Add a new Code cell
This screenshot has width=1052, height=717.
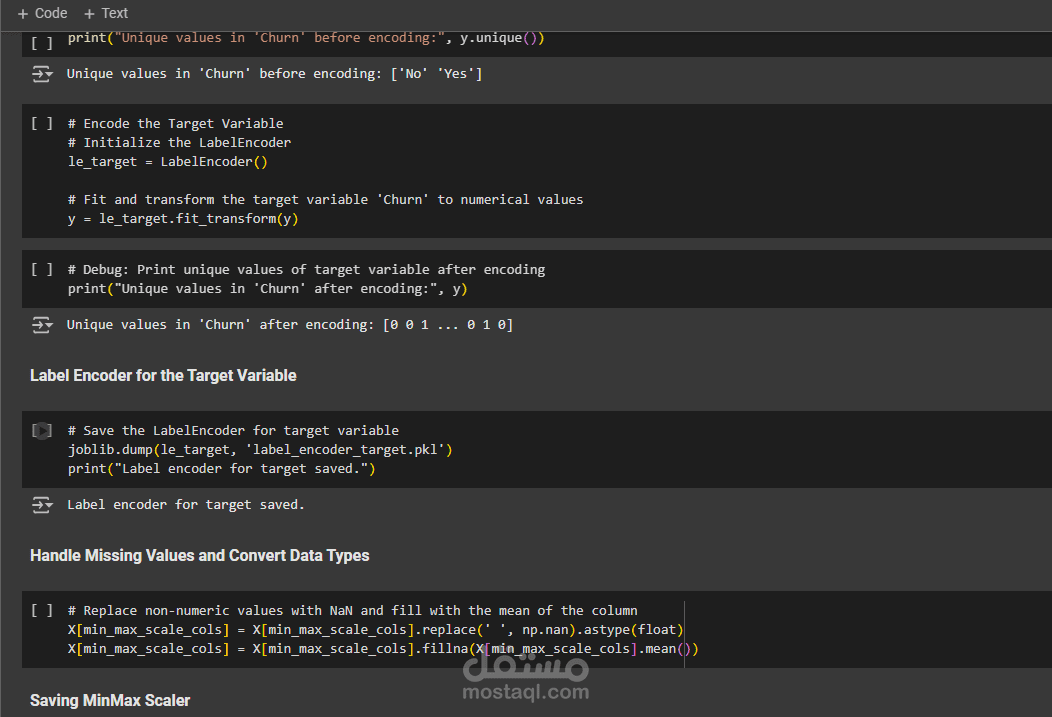click(42, 13)
